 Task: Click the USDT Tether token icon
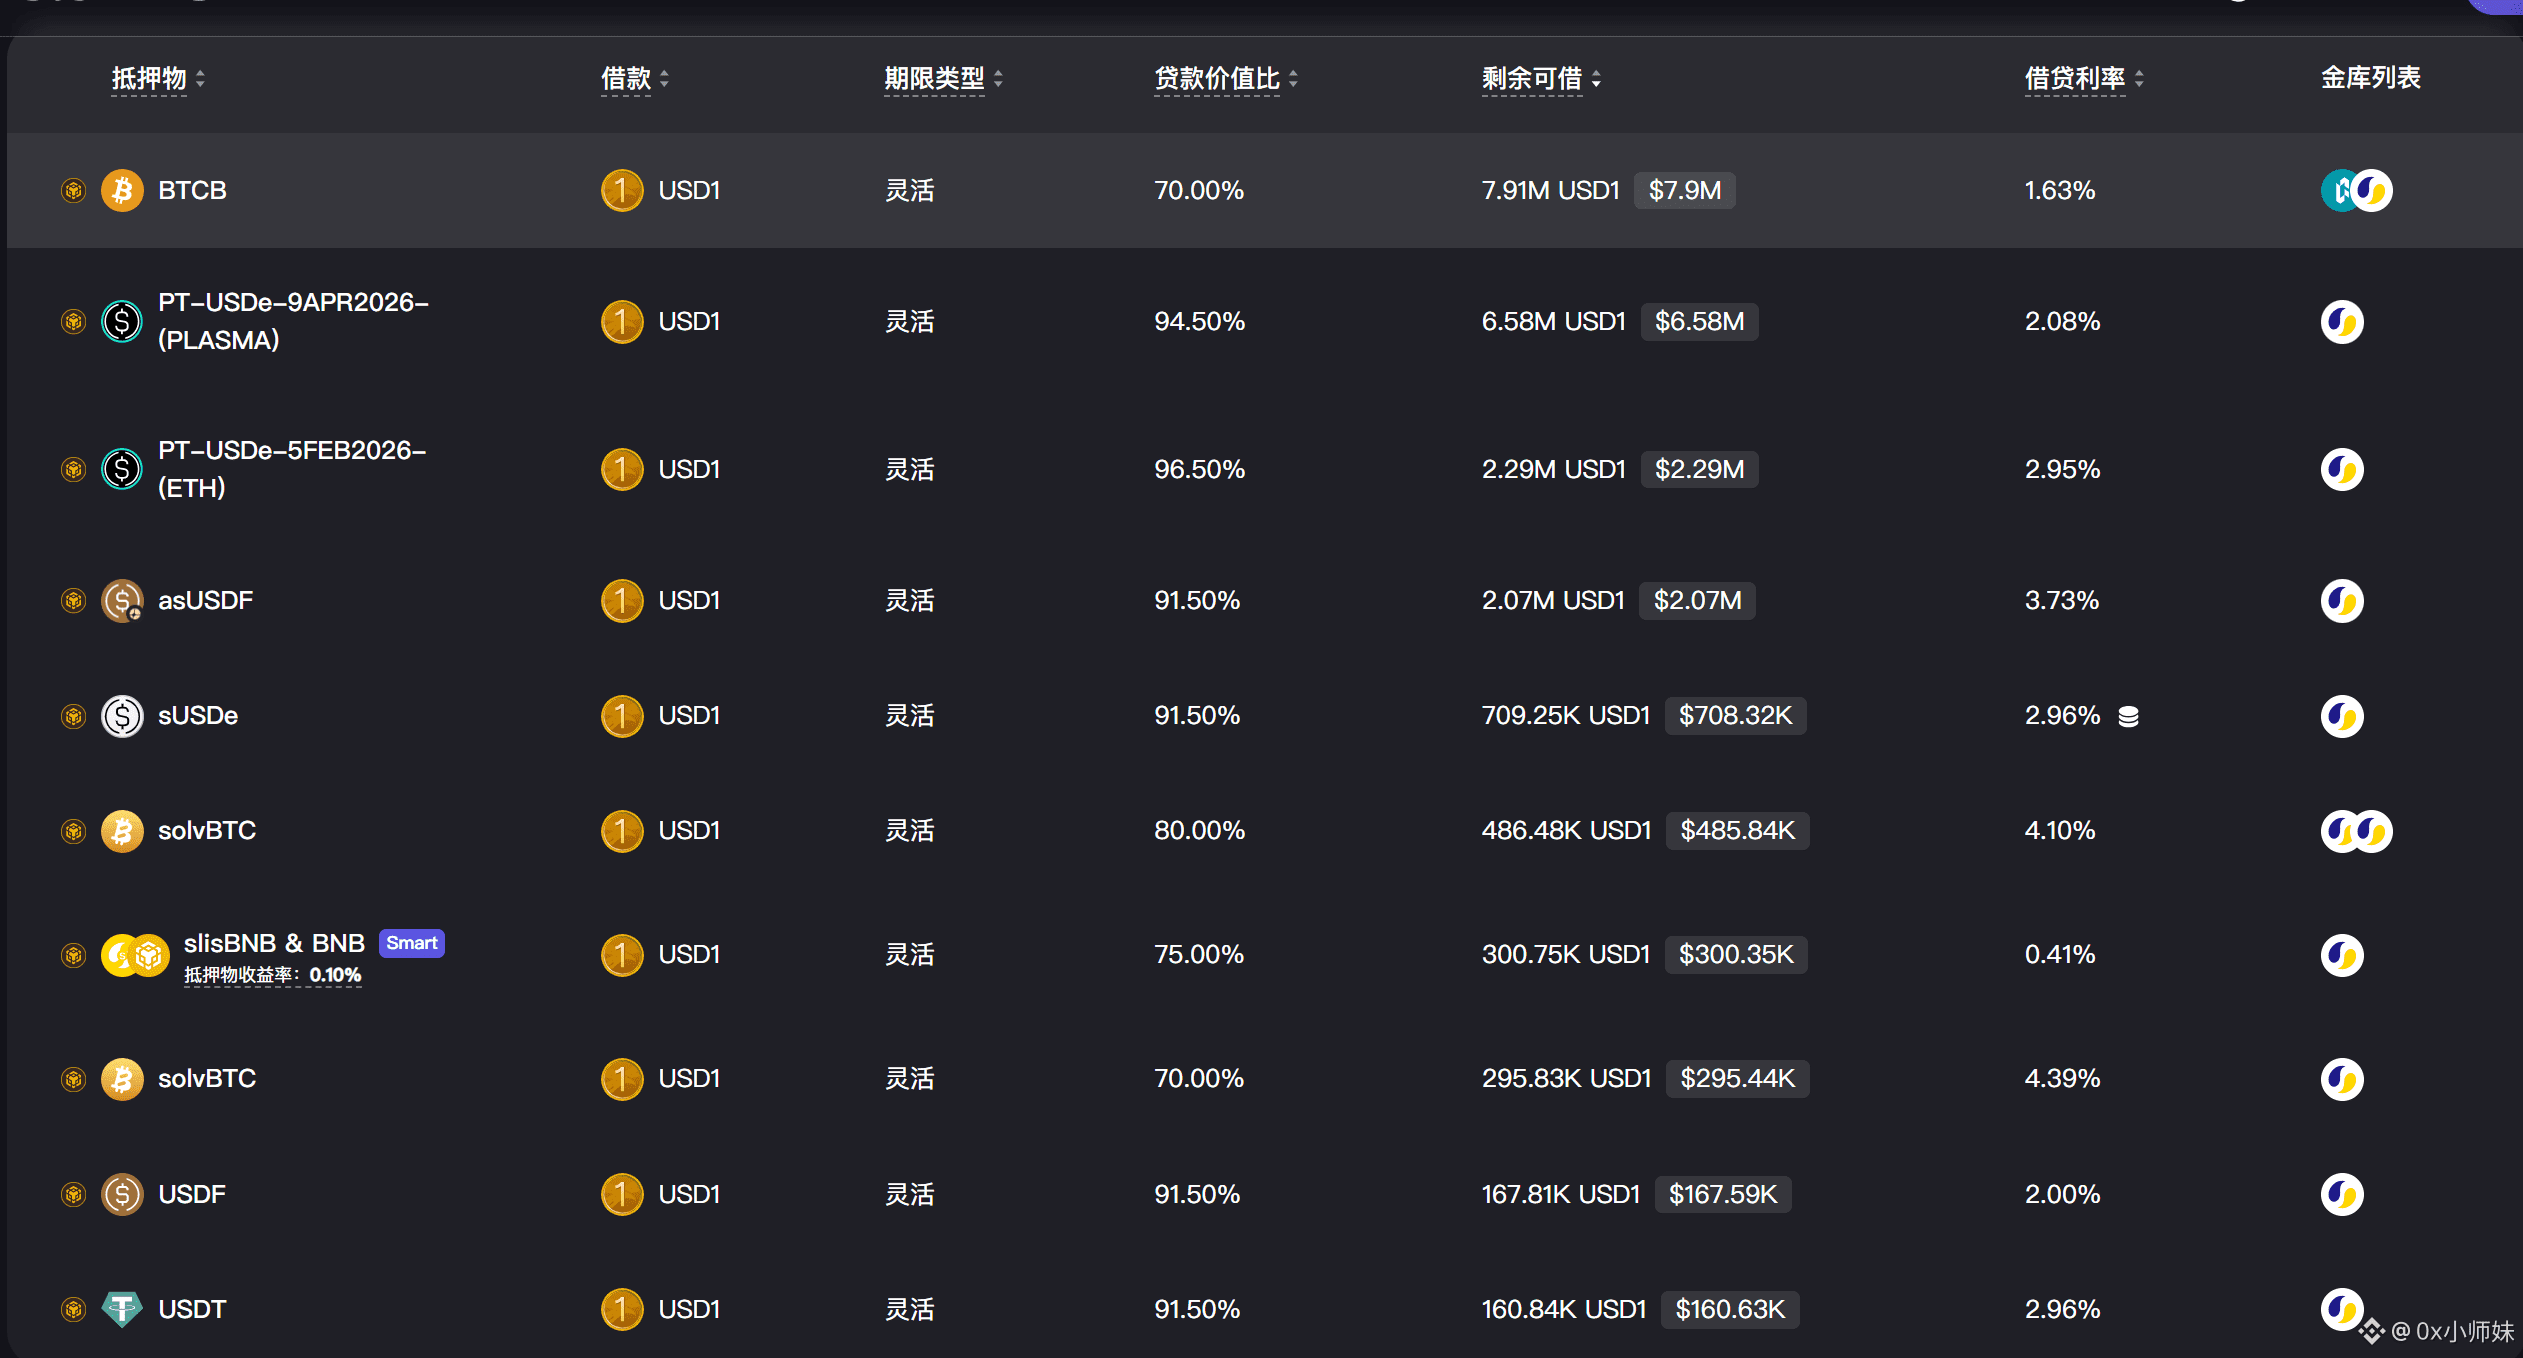pyautogui.click(x=122, y=1309)
